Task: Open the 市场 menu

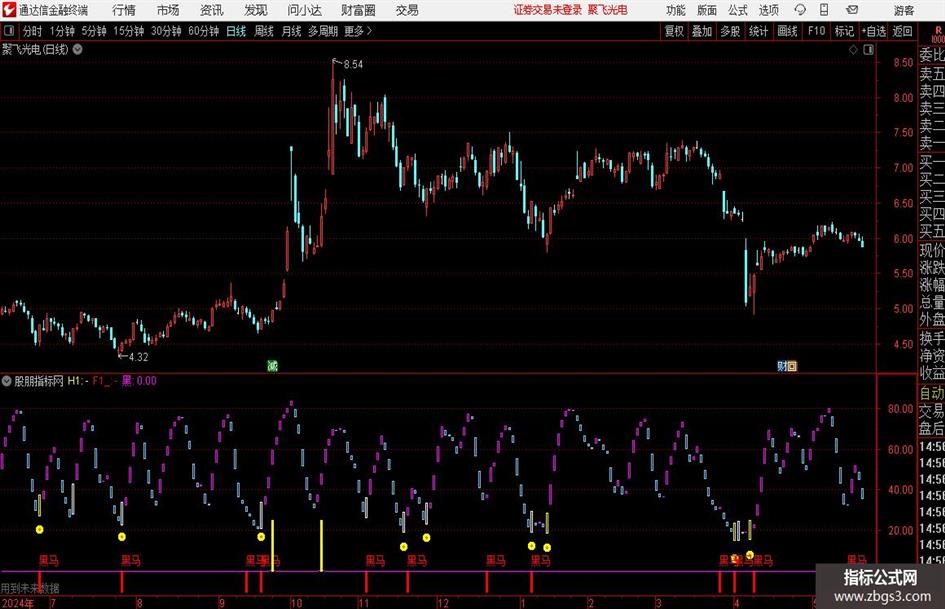Action: click(x=168, y=10)
